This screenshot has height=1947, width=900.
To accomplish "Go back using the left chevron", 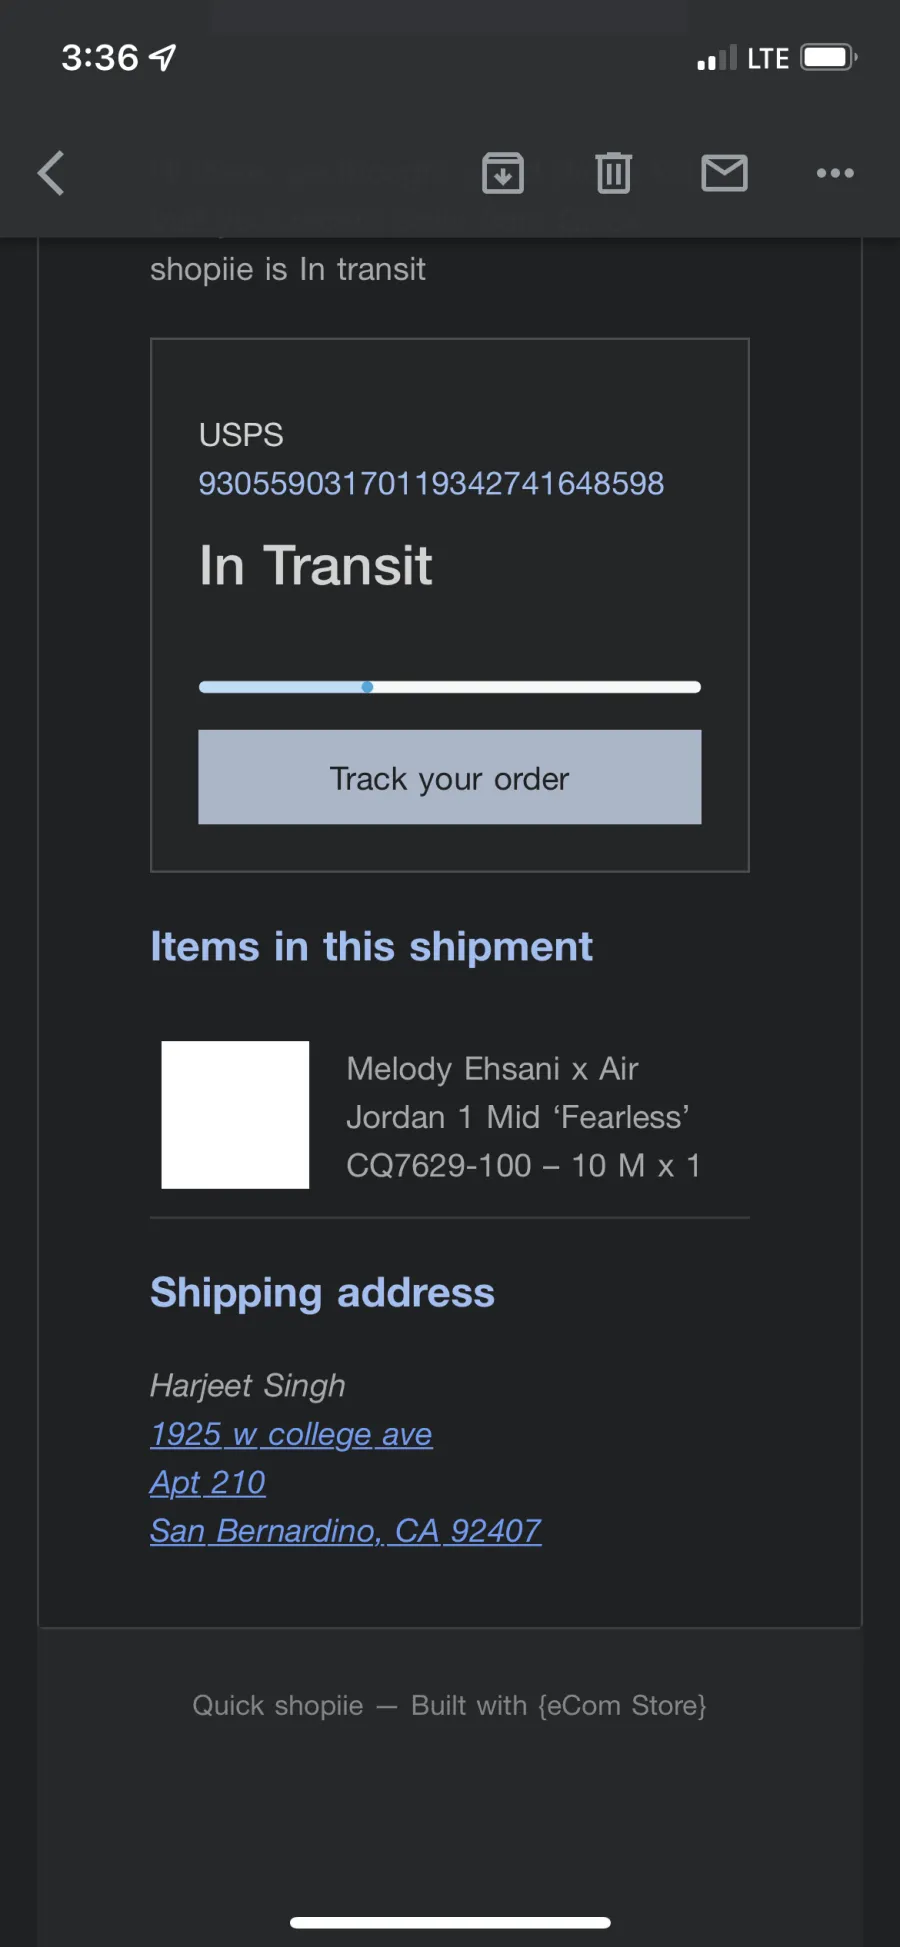I will 51,173.
